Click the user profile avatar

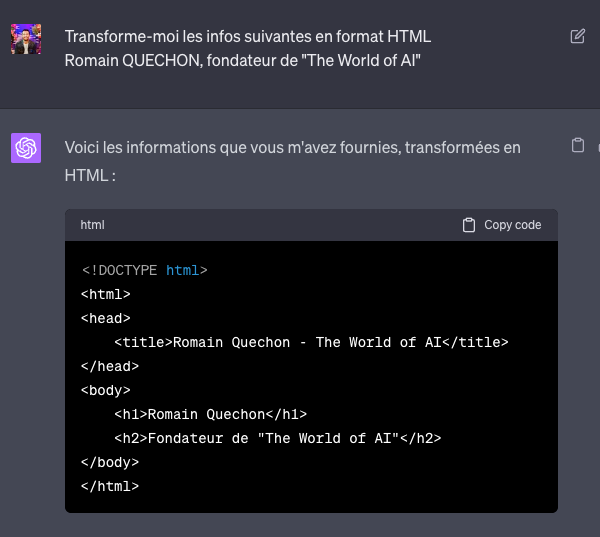(x=26, y=39)
